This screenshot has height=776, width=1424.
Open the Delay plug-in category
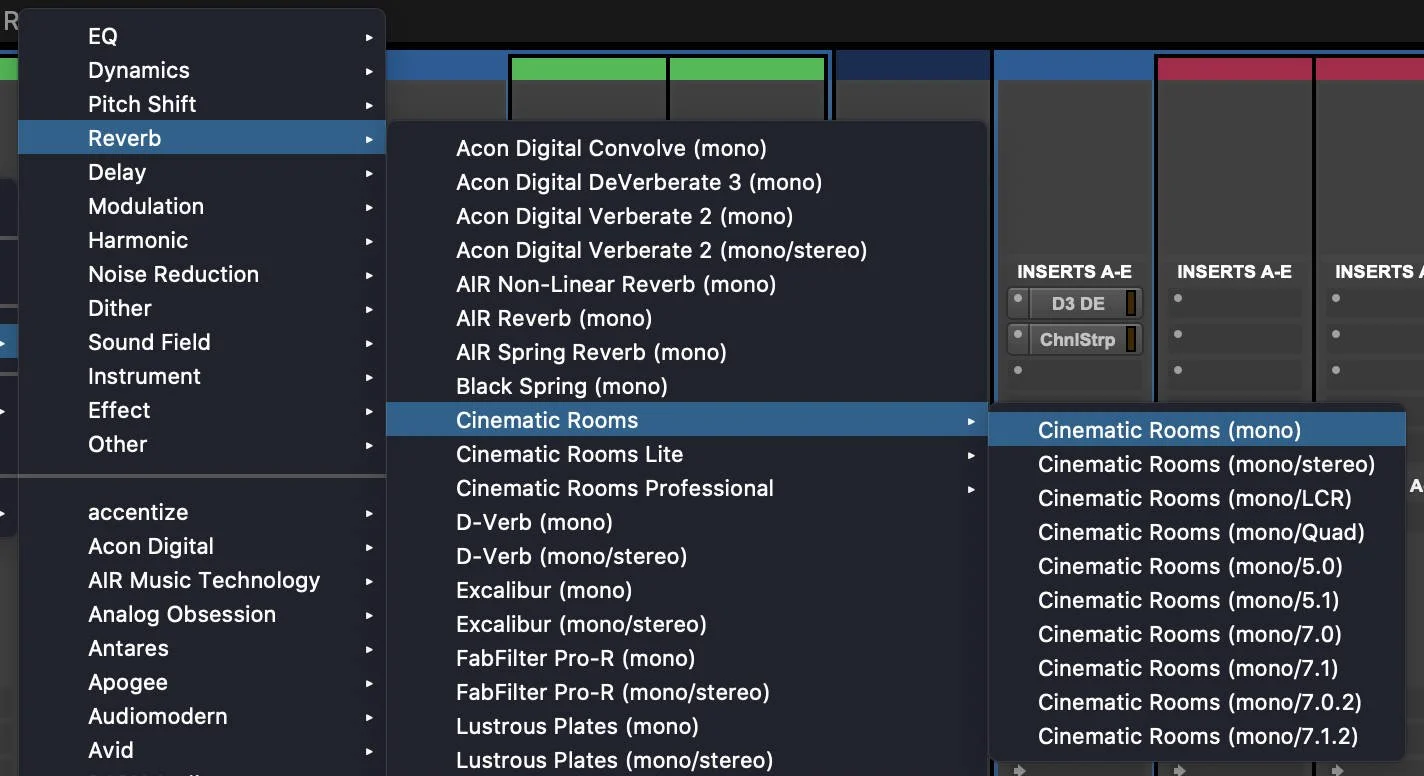click(x=202, y=172)
